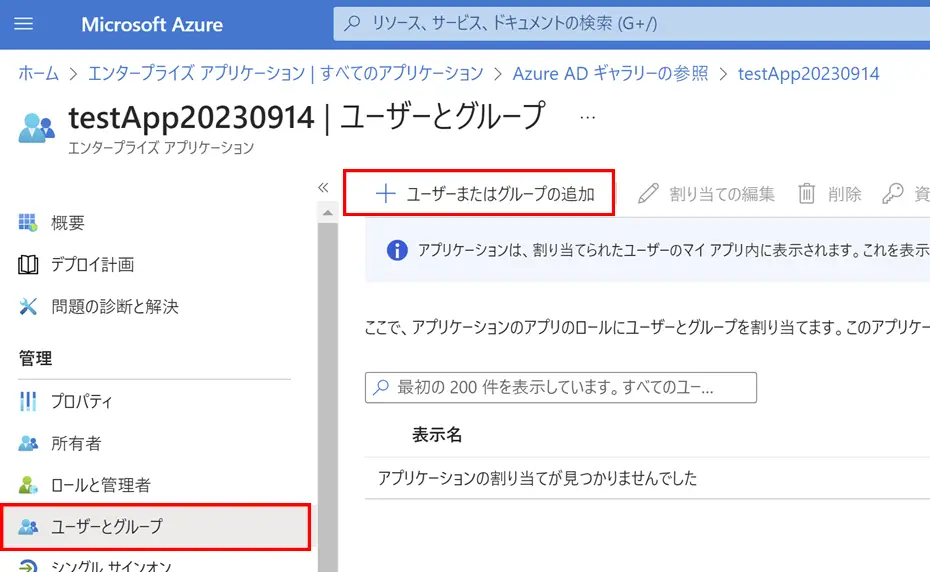Collapse the left navigation with double chevron

point(323,188)
